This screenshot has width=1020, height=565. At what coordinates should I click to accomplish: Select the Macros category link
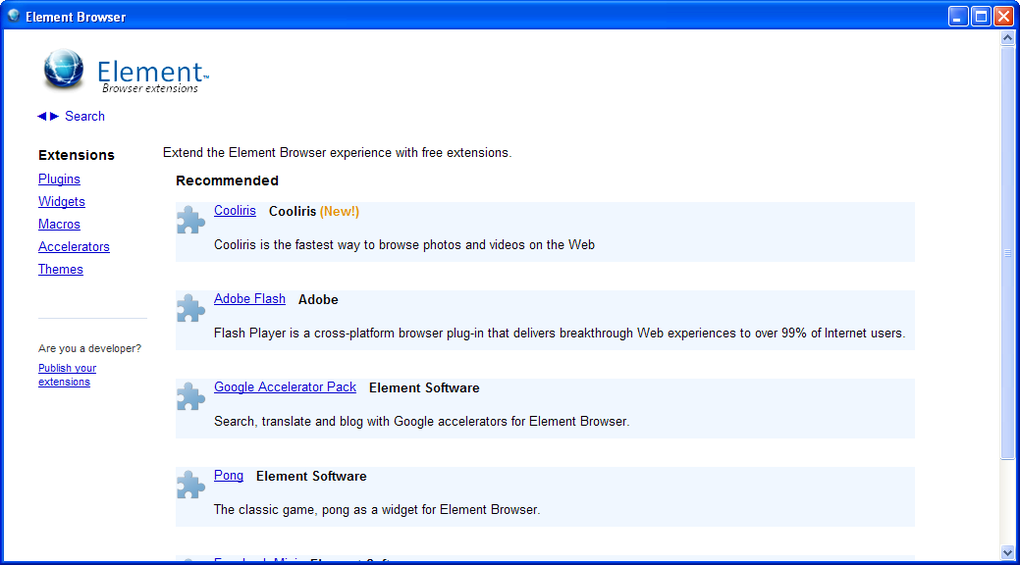click(x=59, y=224)
